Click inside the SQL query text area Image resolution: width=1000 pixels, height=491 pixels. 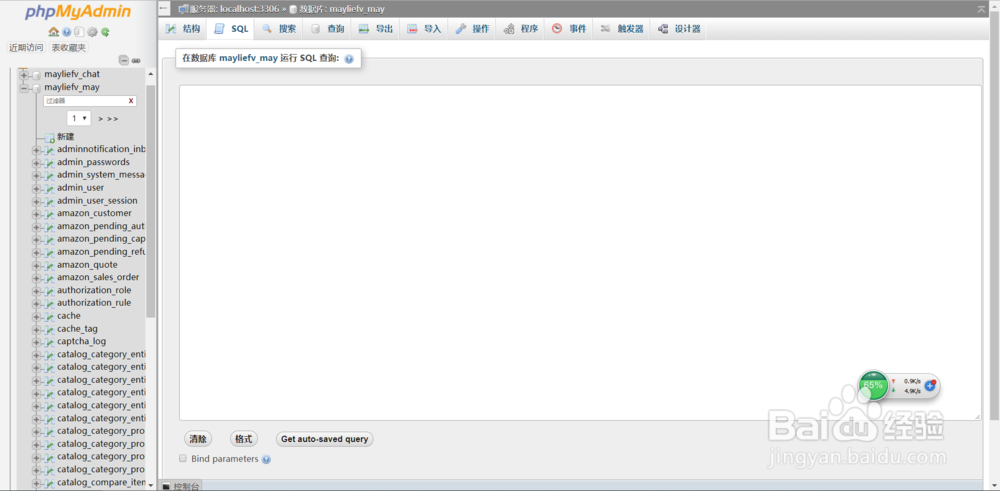pos(580,253)
